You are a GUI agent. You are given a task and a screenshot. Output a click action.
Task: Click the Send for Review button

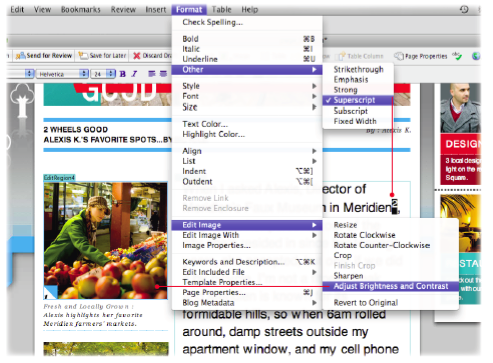[x=44, y=56]
